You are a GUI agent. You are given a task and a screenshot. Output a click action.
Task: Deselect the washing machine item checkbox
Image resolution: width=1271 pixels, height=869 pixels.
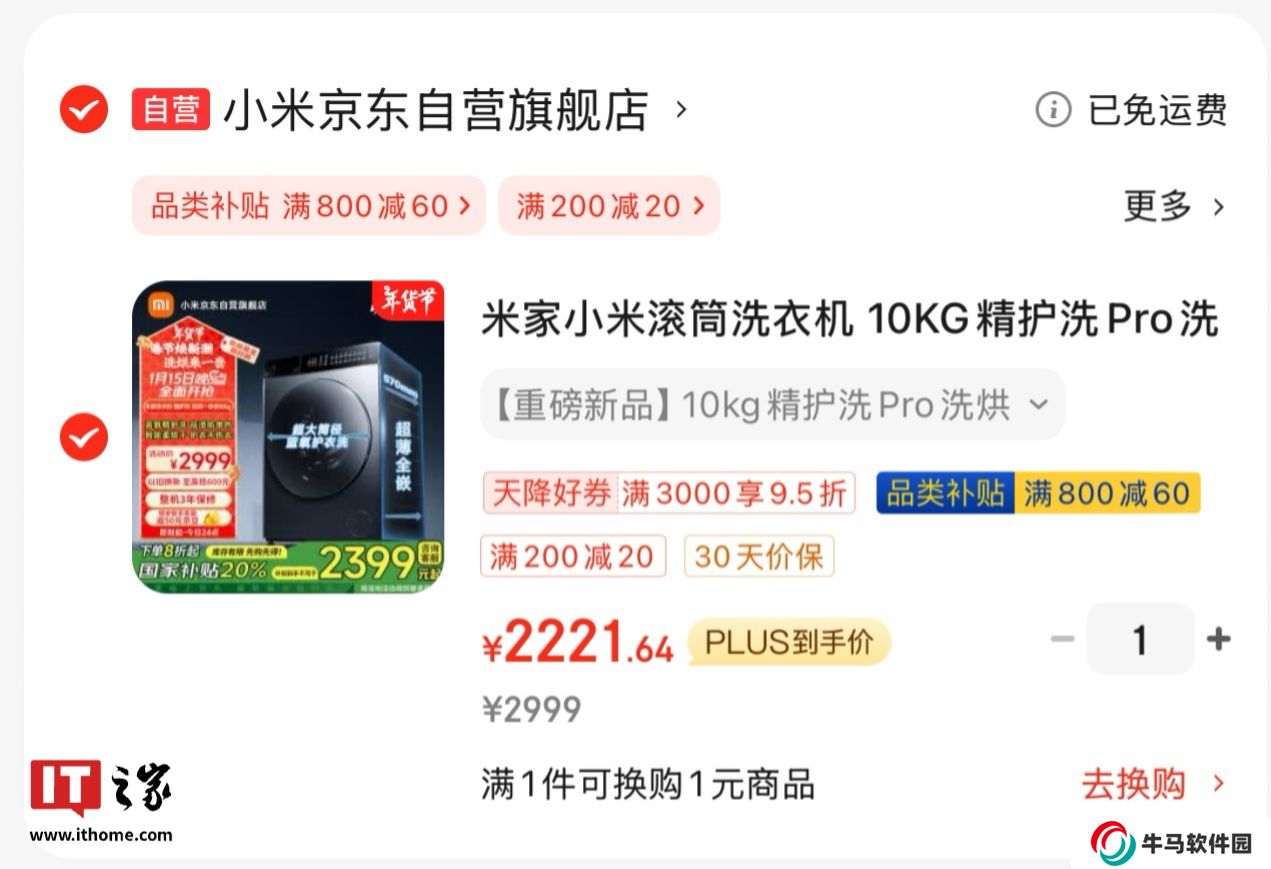click(84, 437)
